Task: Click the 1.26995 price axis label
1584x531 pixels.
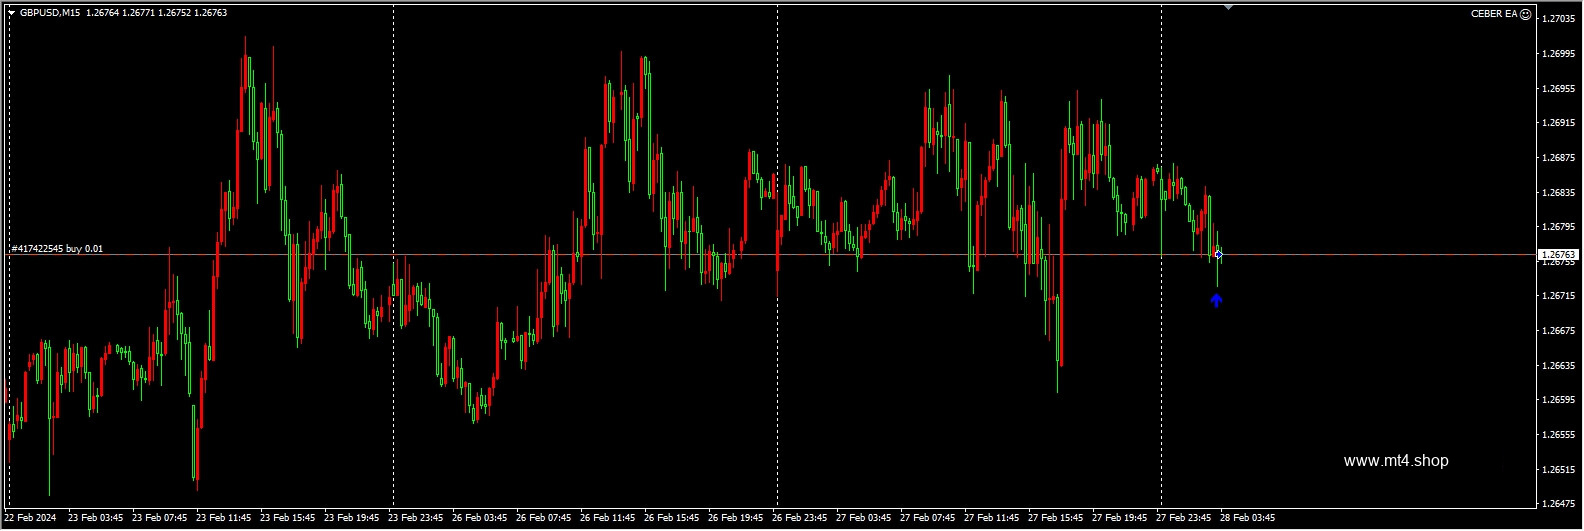Action: [x=1558, y=54]
